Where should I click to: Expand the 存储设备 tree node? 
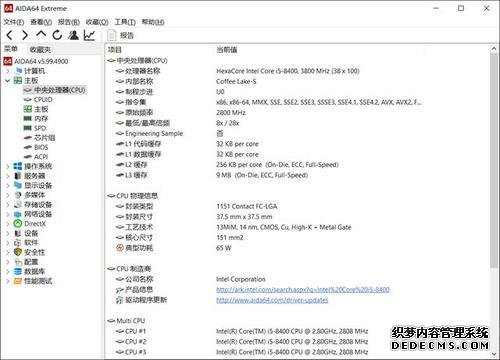pyautogui.click(x=8, y=205)
